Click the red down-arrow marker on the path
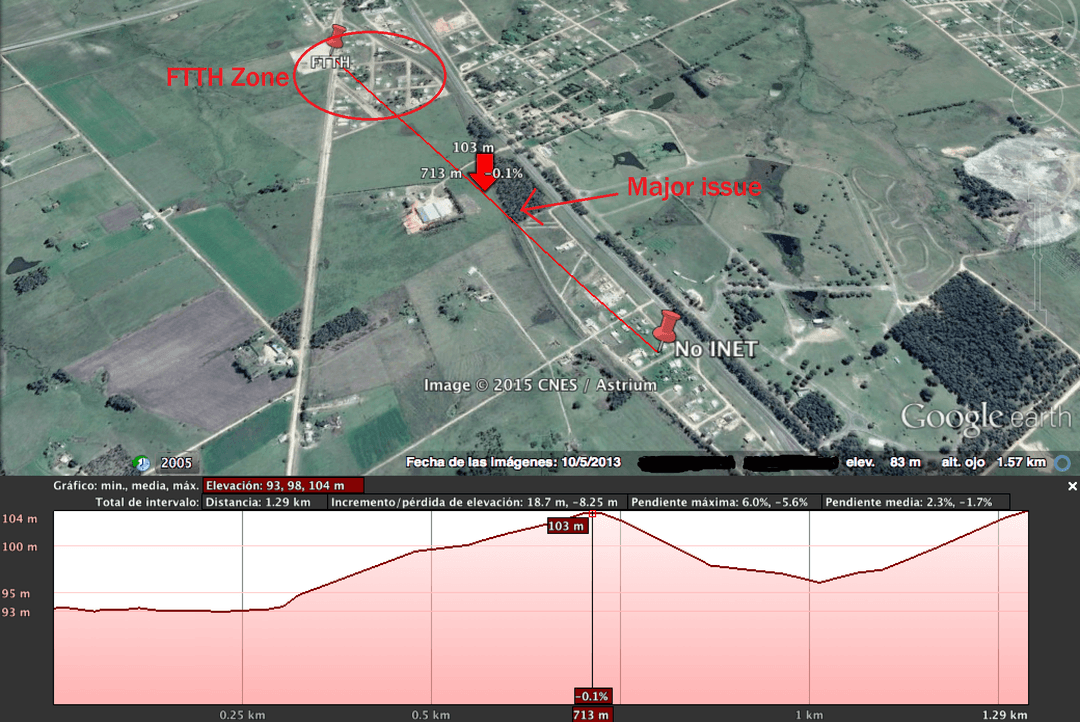This screenshot has height=722, width=1080. tap(485, 172)
